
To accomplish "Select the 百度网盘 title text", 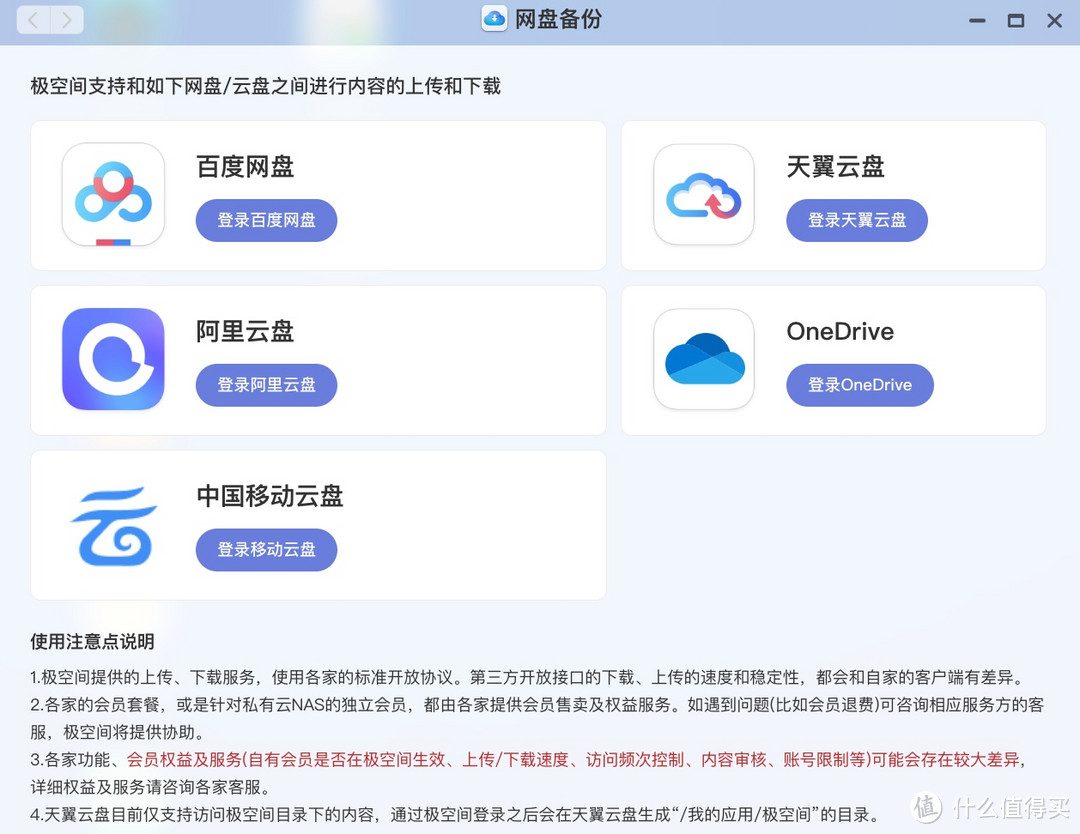I will tap(245, 167).
